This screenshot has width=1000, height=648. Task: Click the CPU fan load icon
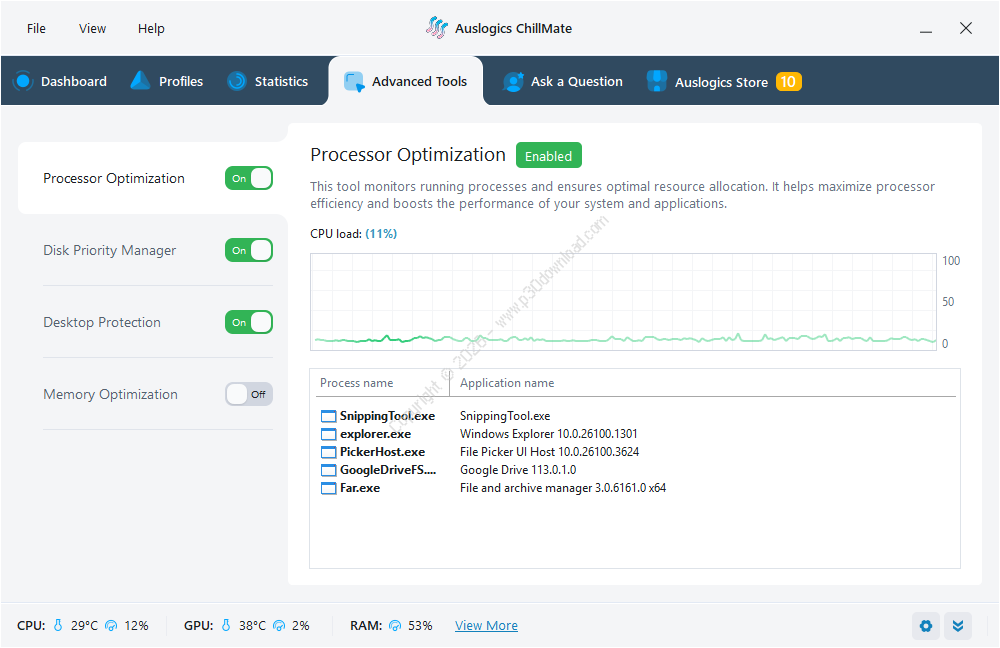click(x=111, y=626)
